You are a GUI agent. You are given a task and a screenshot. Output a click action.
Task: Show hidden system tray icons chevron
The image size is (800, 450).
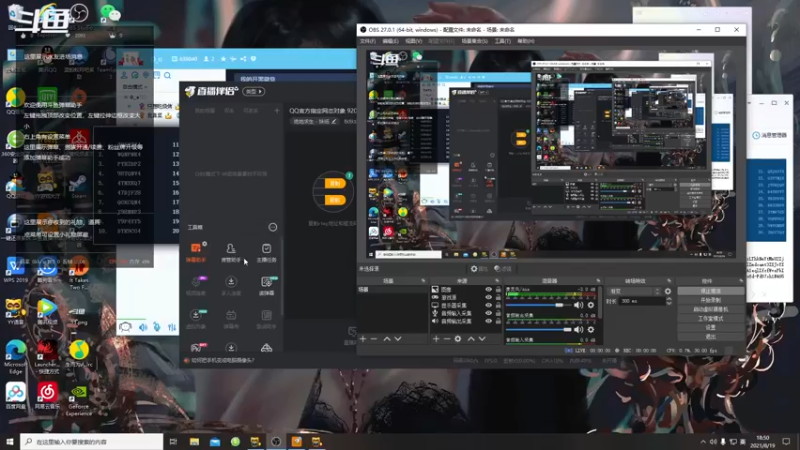click(703, 442)
